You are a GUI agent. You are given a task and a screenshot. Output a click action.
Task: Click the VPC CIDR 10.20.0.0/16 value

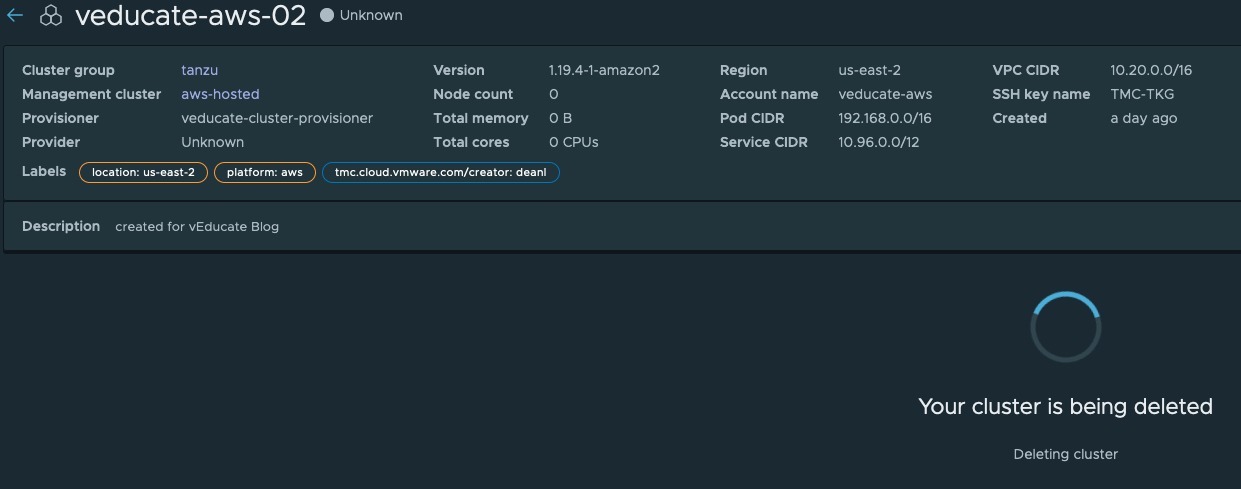1151,70
